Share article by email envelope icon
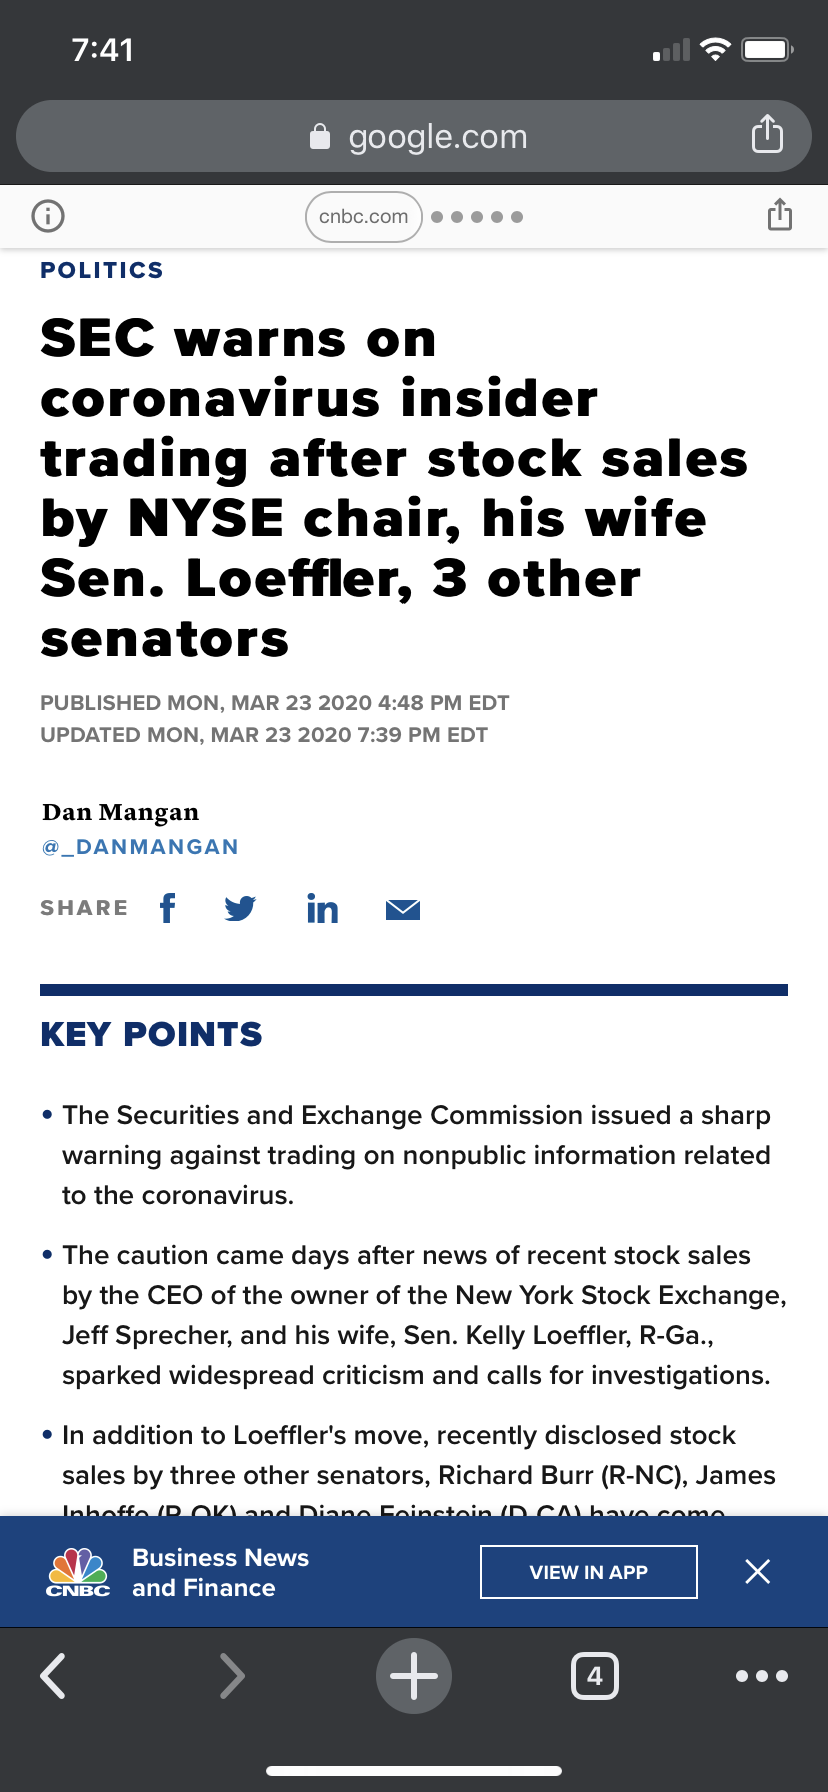The width and height of the screenshot is (828, 1792). click(403, 909)
